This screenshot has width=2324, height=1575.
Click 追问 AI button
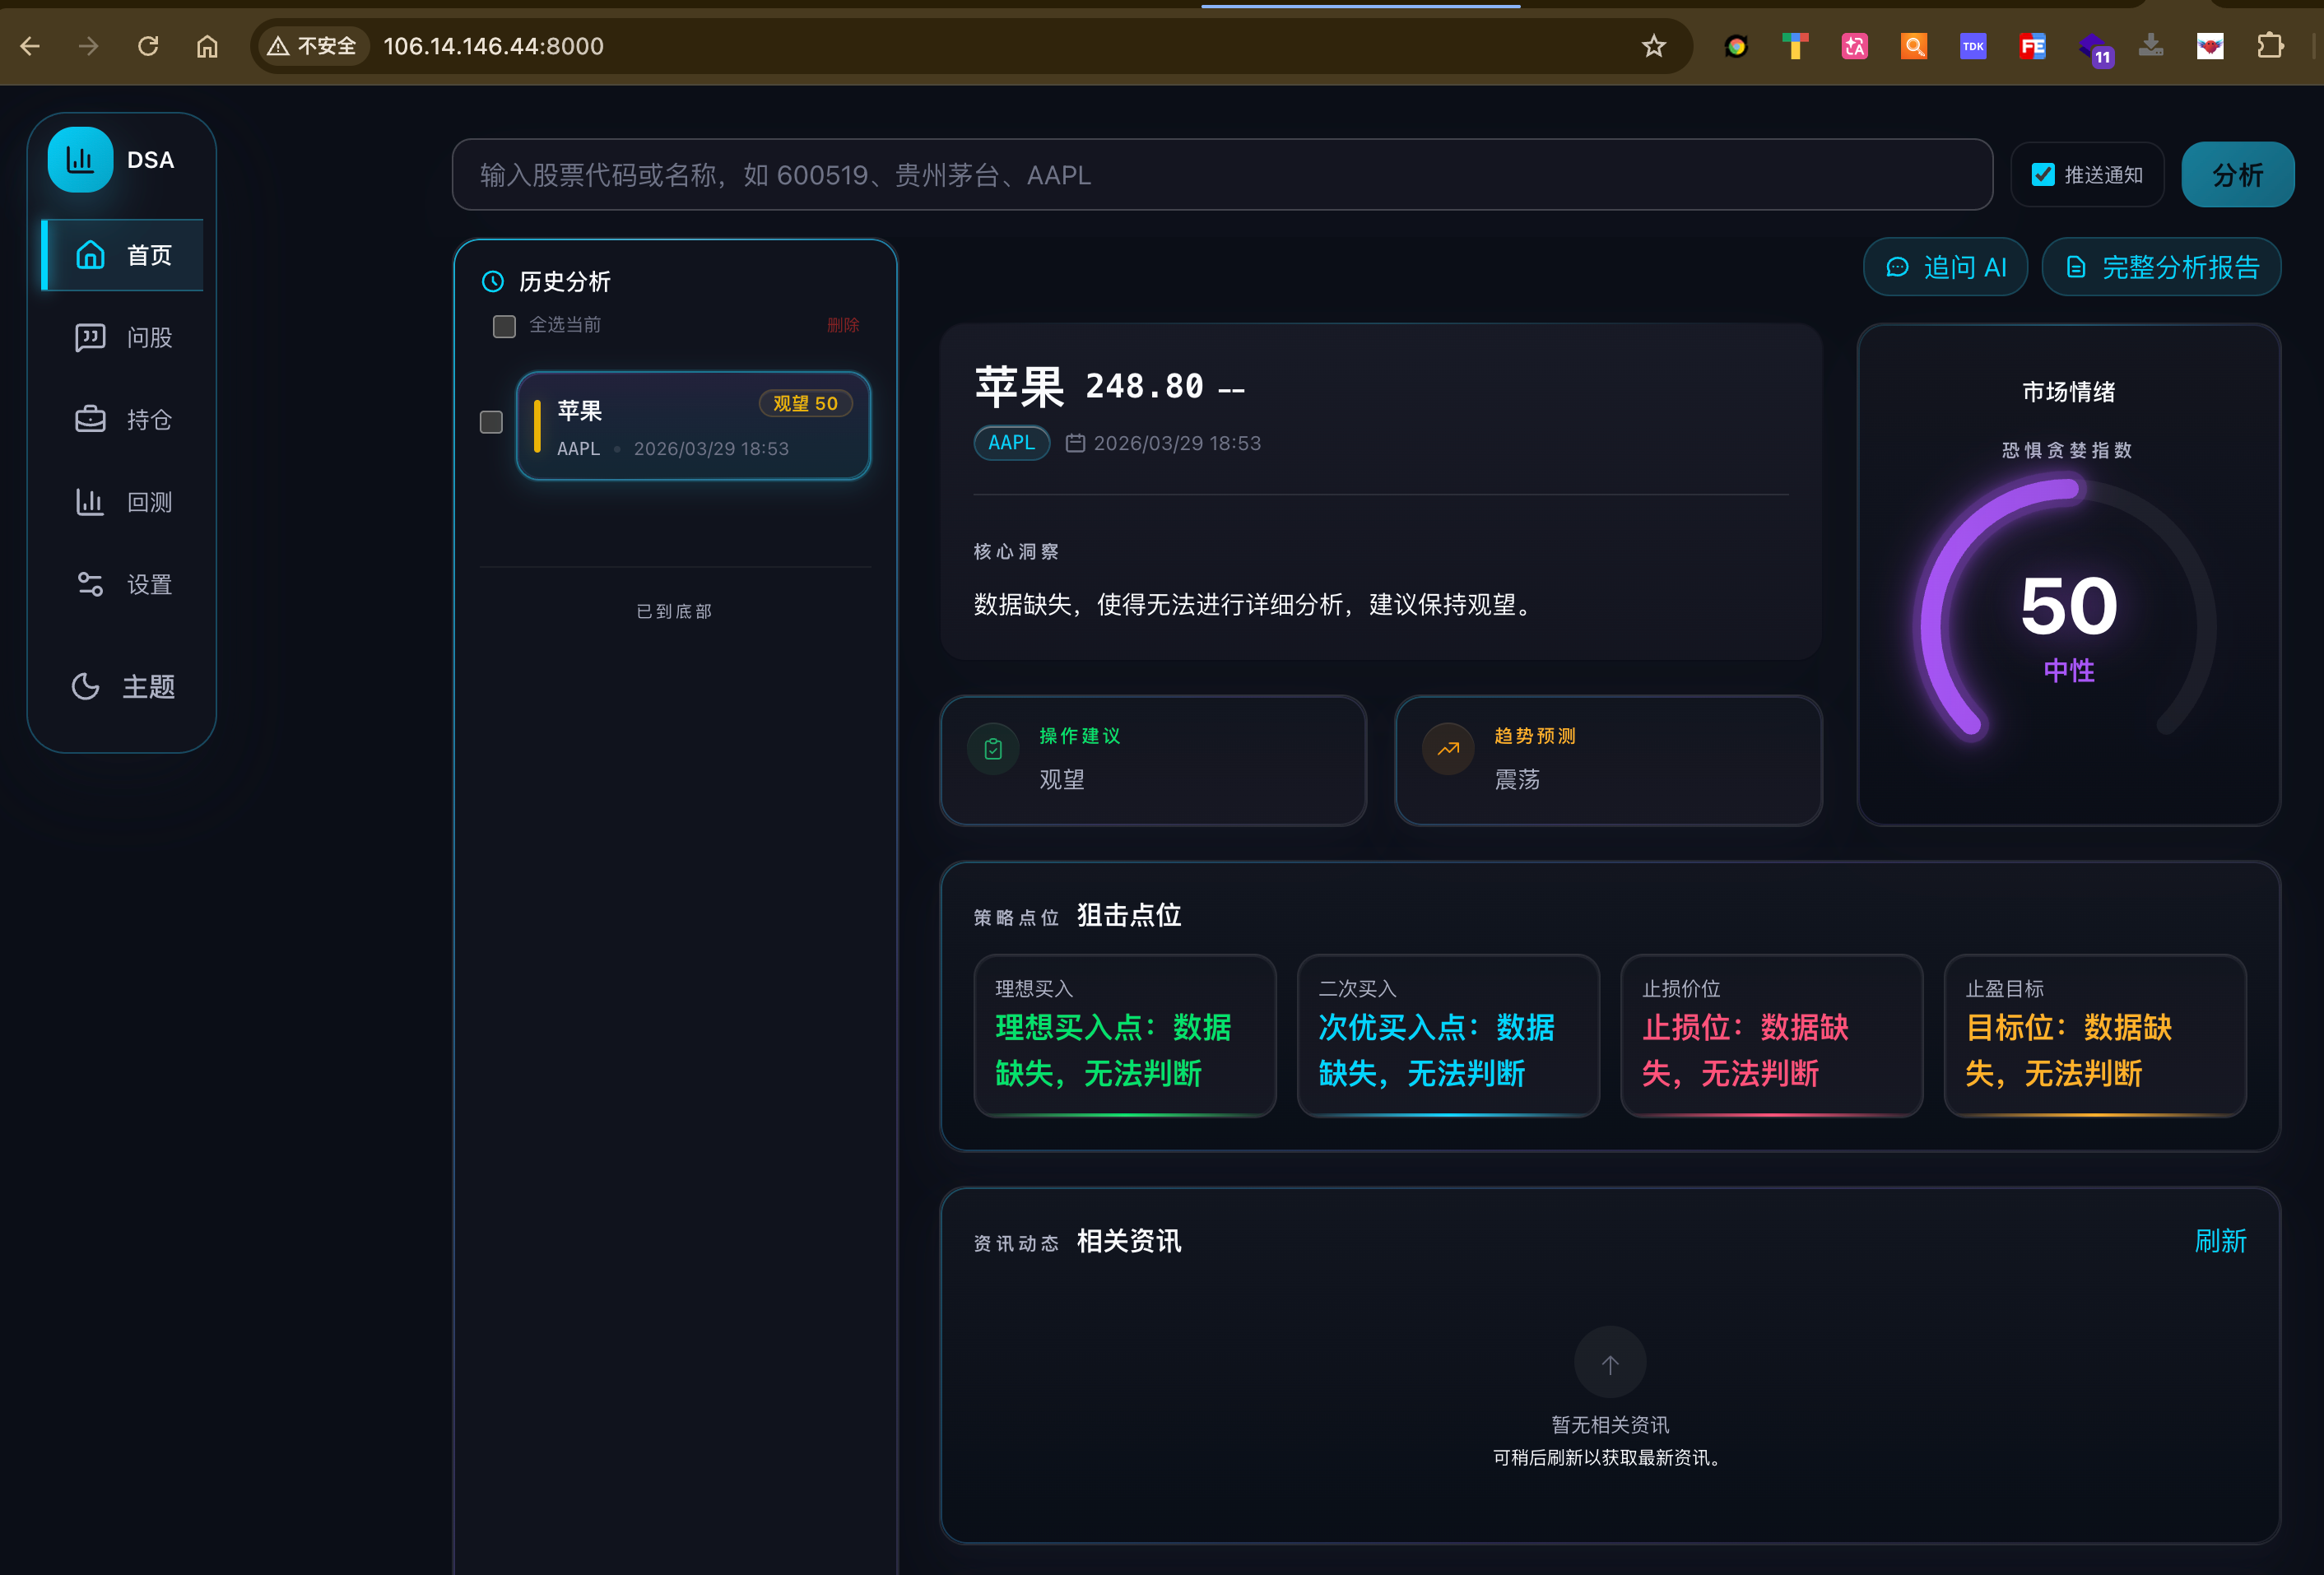1944,267
